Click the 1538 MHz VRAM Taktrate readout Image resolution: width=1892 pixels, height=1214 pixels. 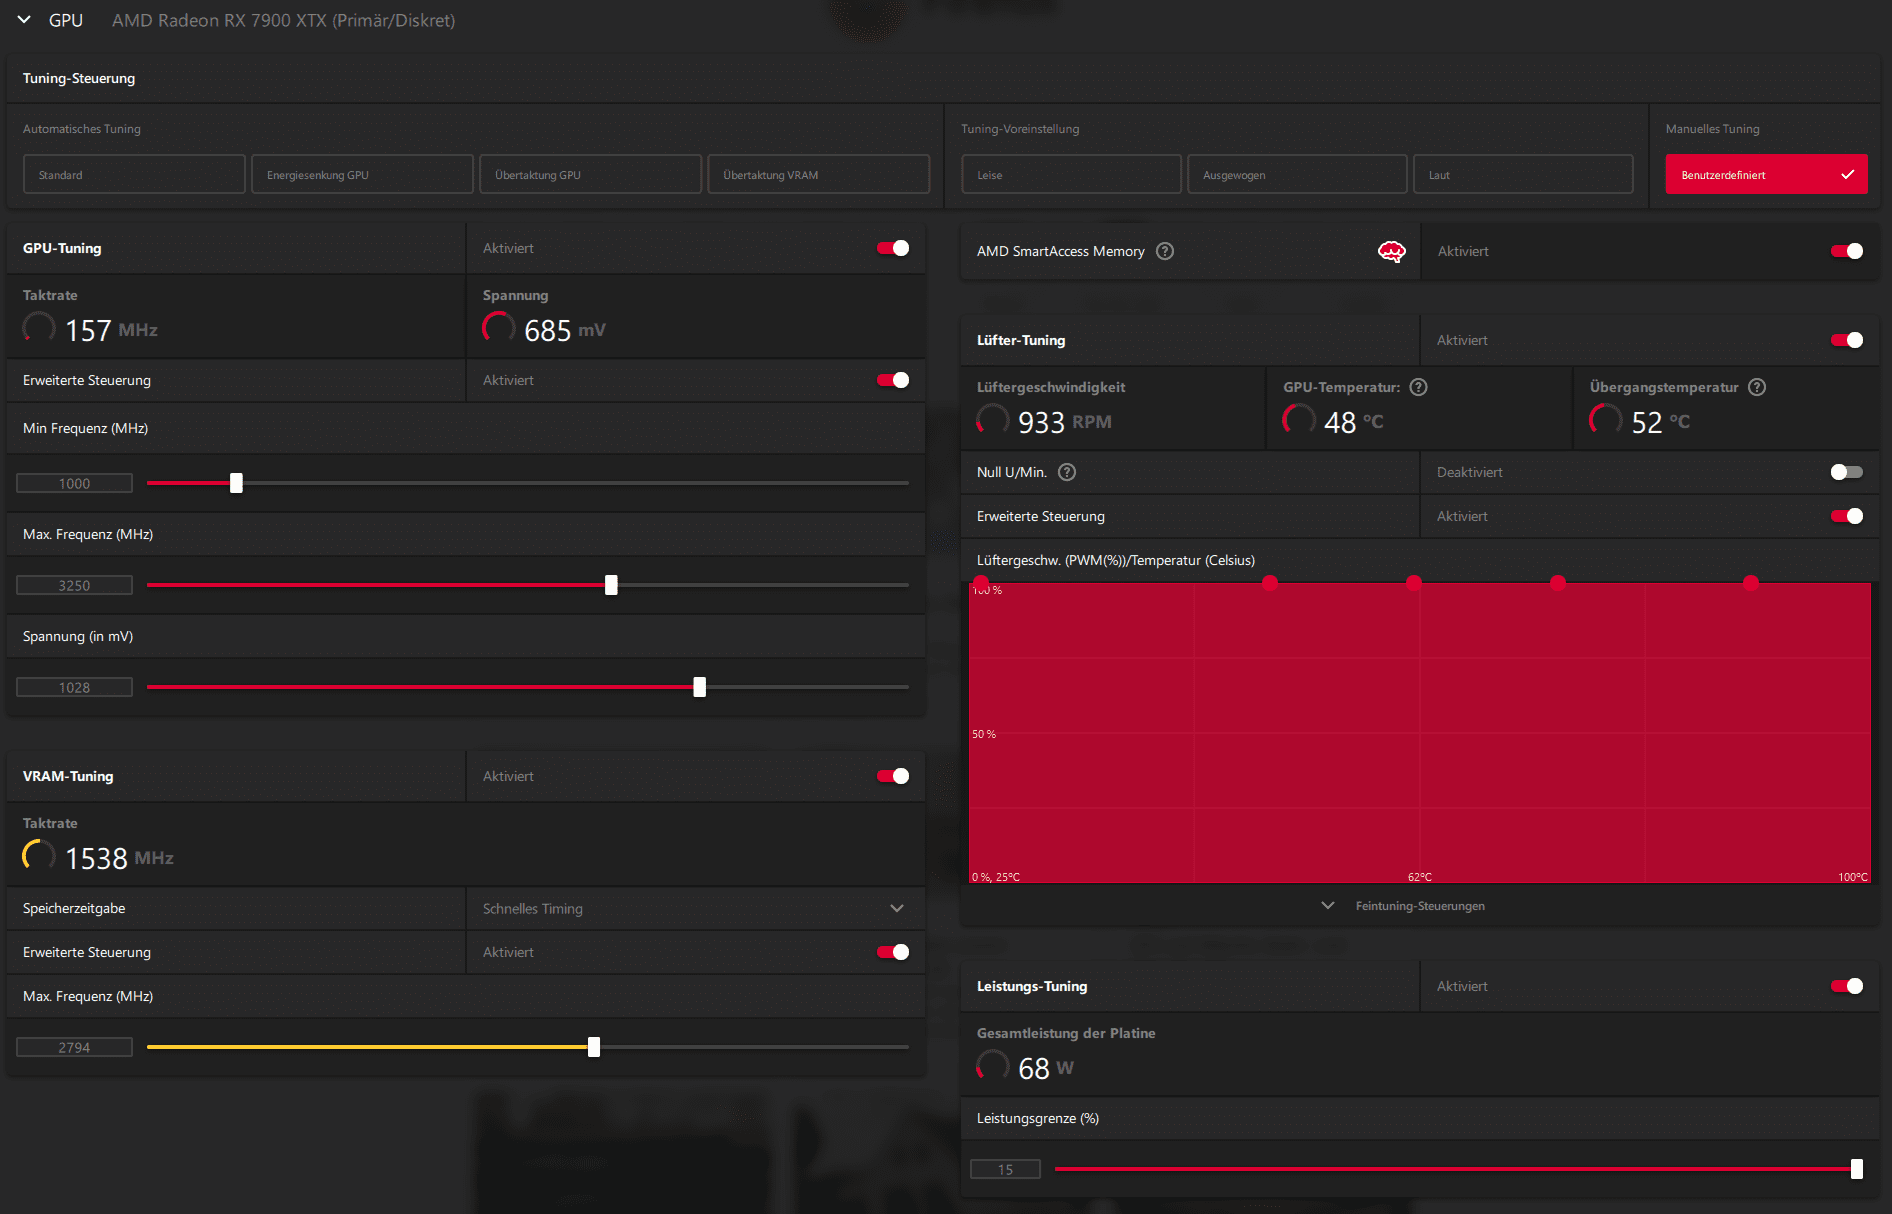[119, 858]
